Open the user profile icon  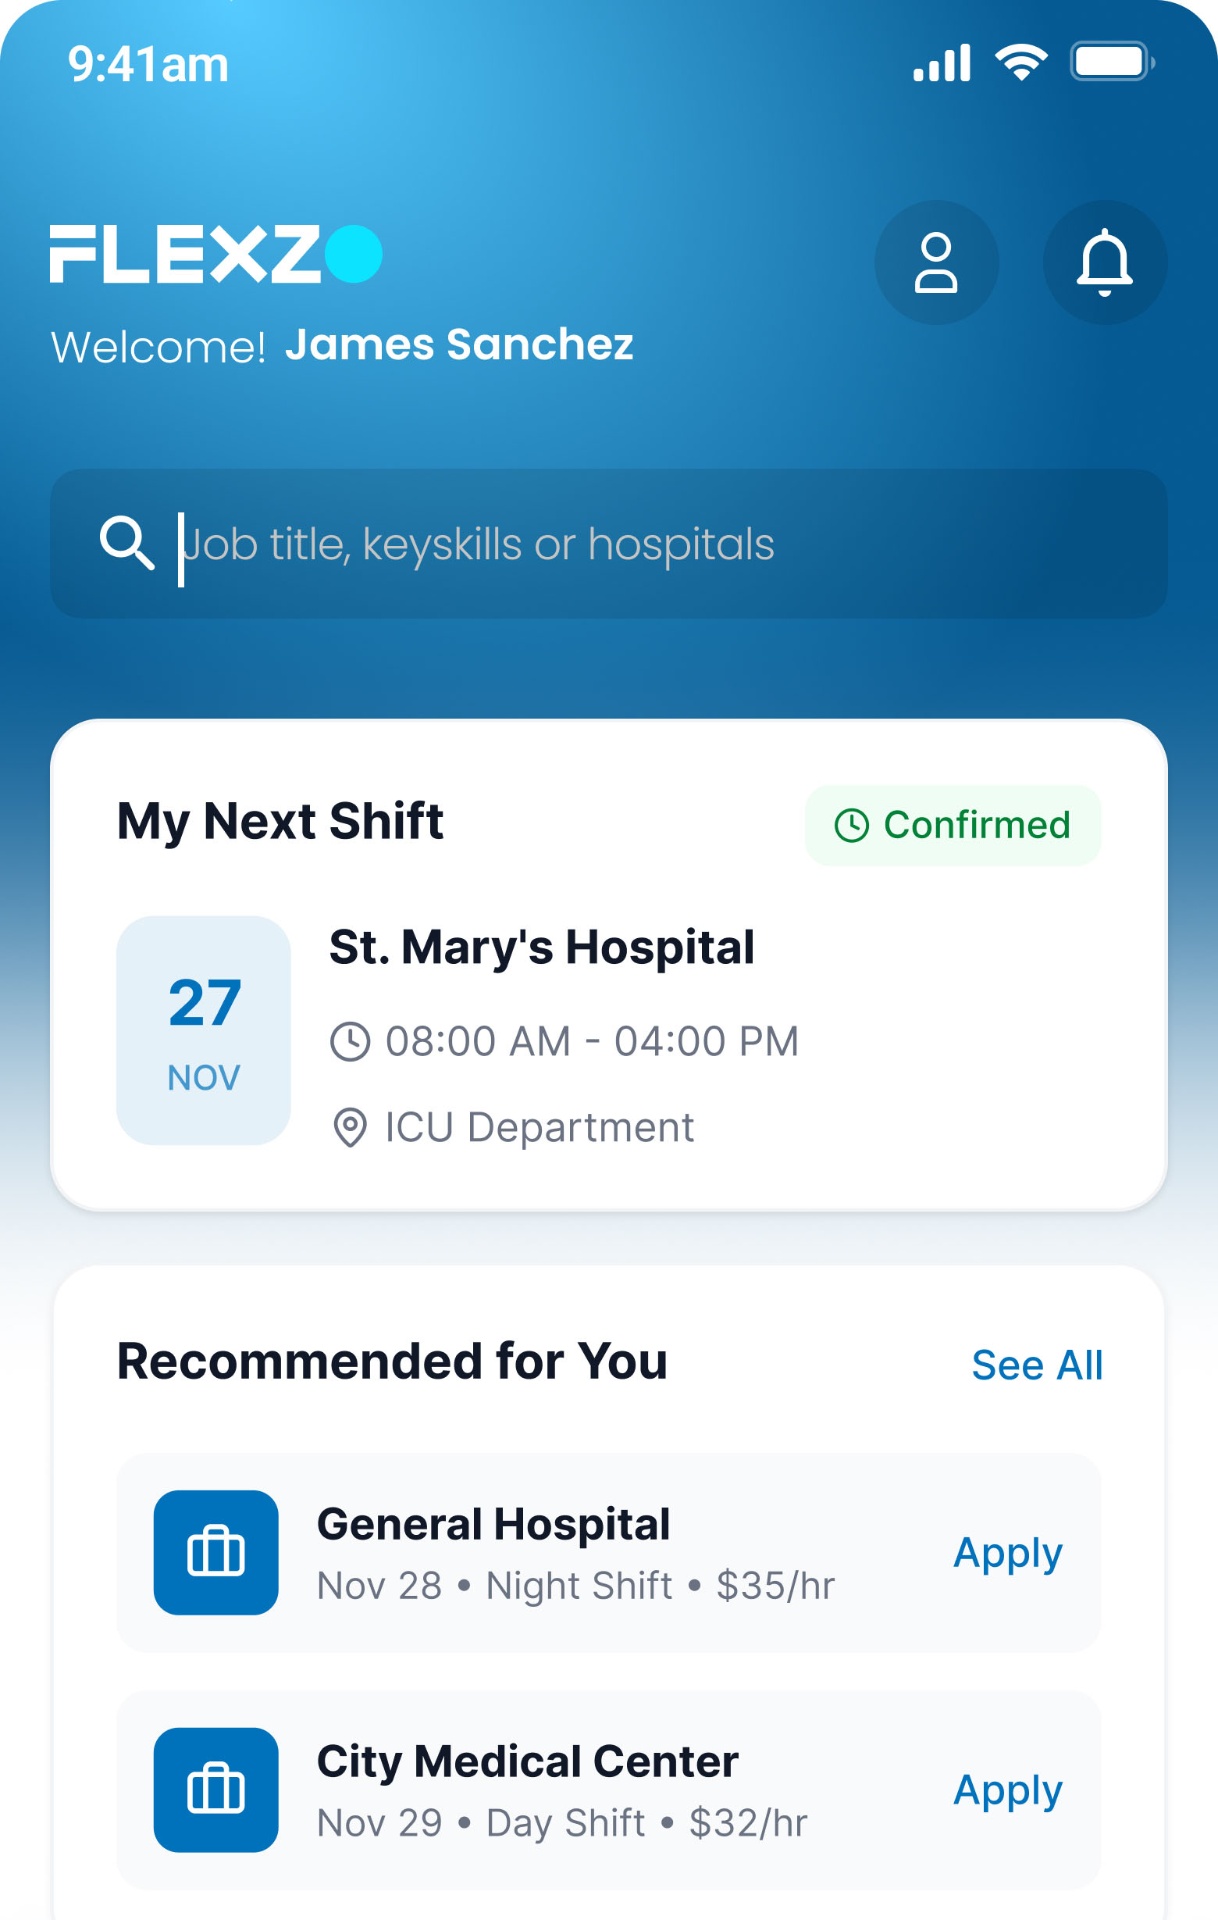(x=936, y=262)
